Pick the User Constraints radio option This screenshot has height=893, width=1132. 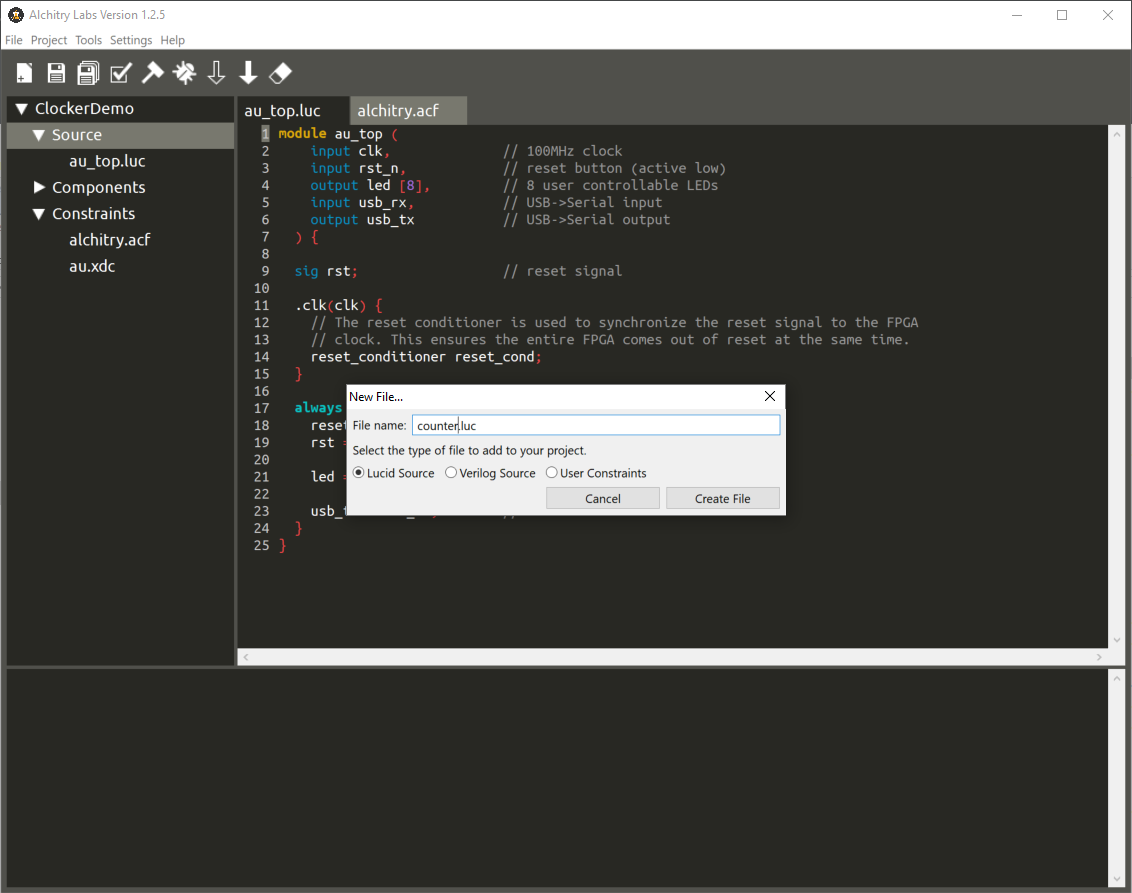tap(552, 473)
